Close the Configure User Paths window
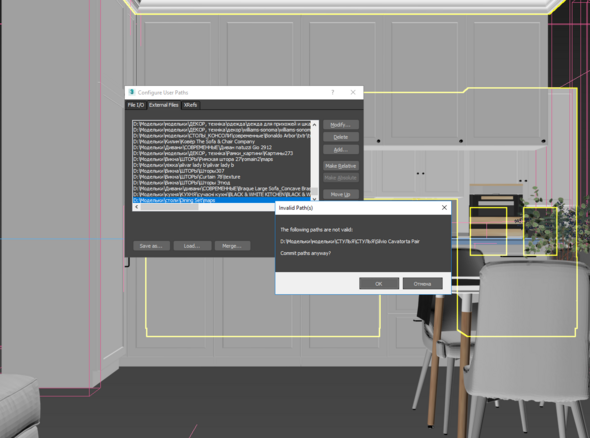This screenshot has height=438, width=590. [x=353, y=92]
